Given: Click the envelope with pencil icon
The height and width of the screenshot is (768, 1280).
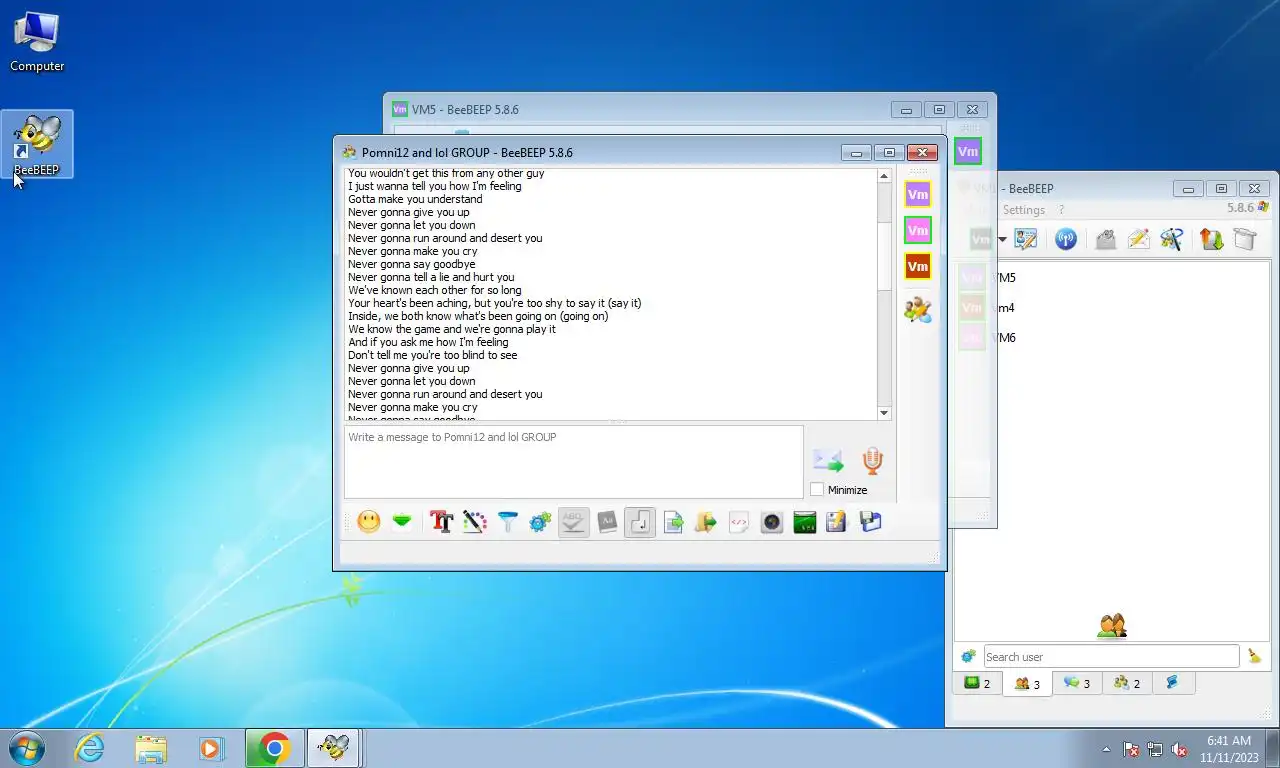Looking at the screenshot, I should [1138, 239].
